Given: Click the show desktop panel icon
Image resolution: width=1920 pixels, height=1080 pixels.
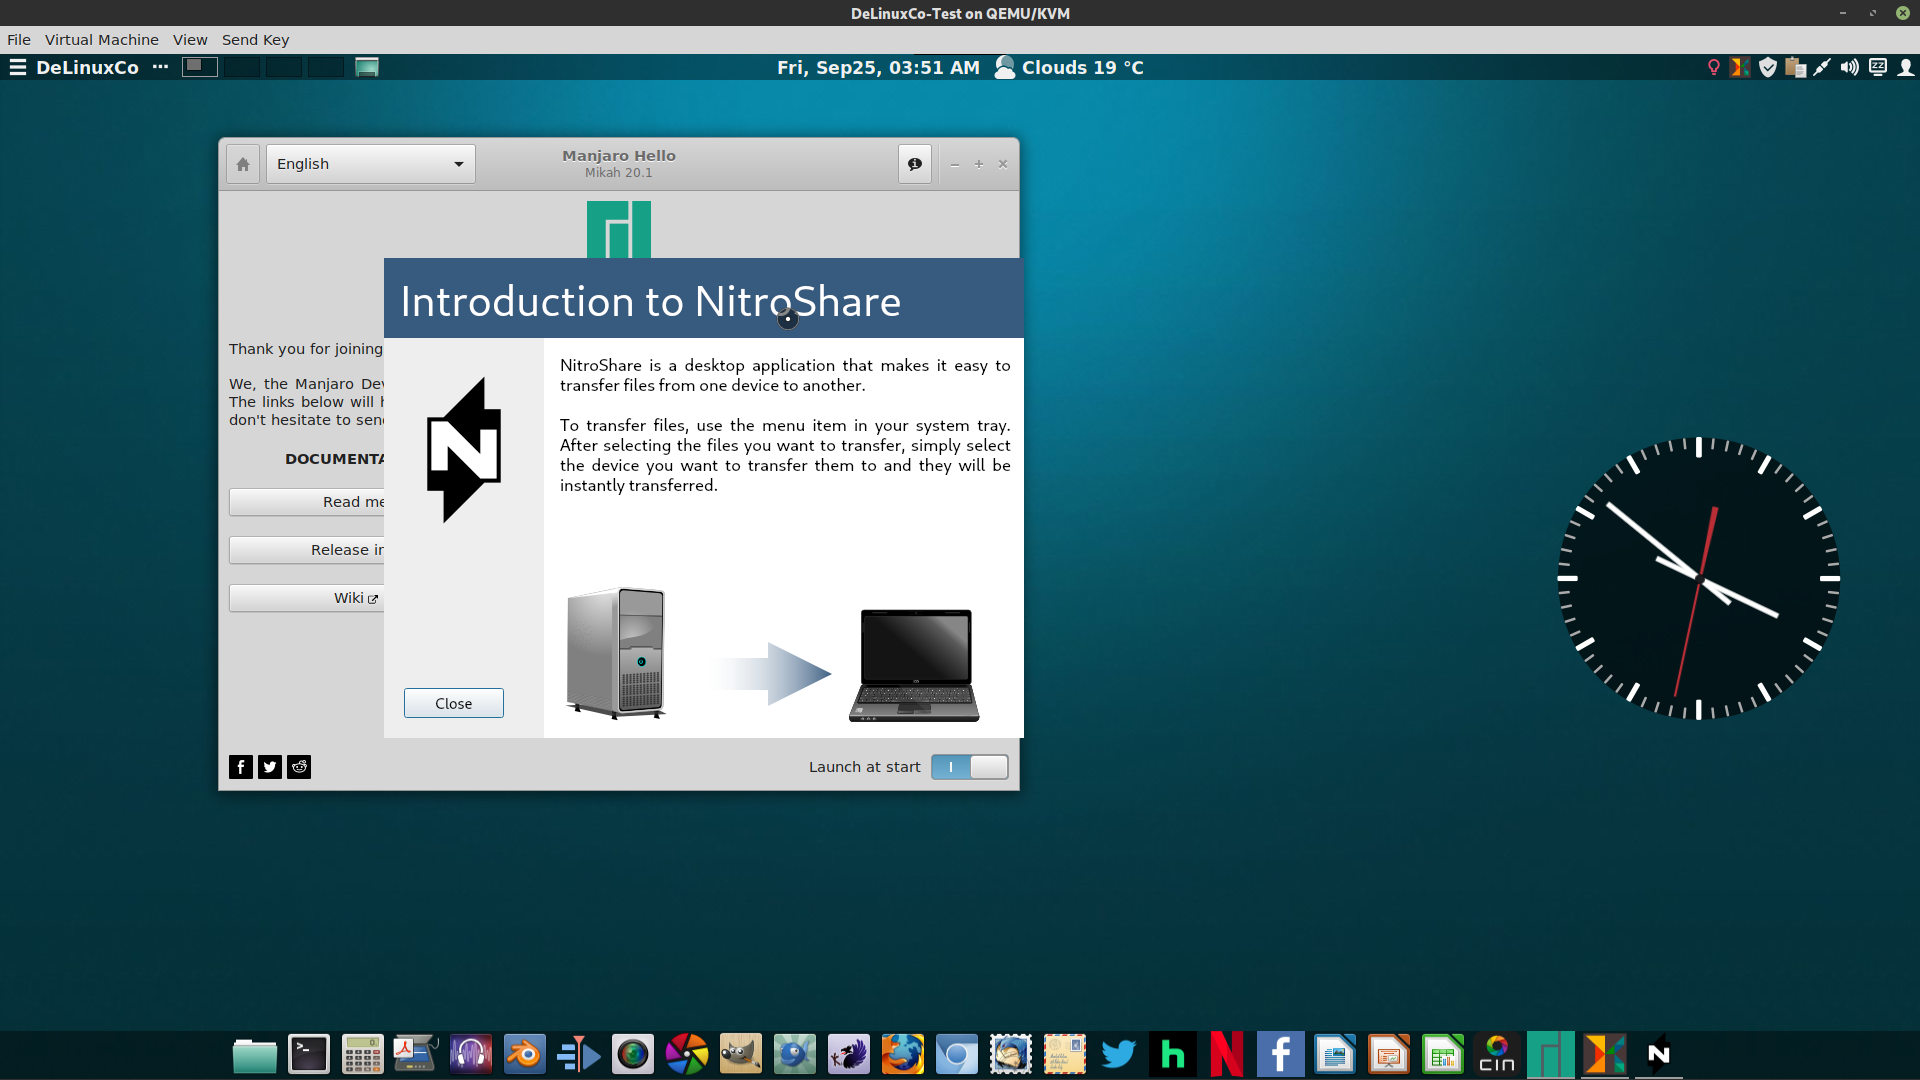Looking at the screenshot, I should pyautogui.click(x=367, y=67).
